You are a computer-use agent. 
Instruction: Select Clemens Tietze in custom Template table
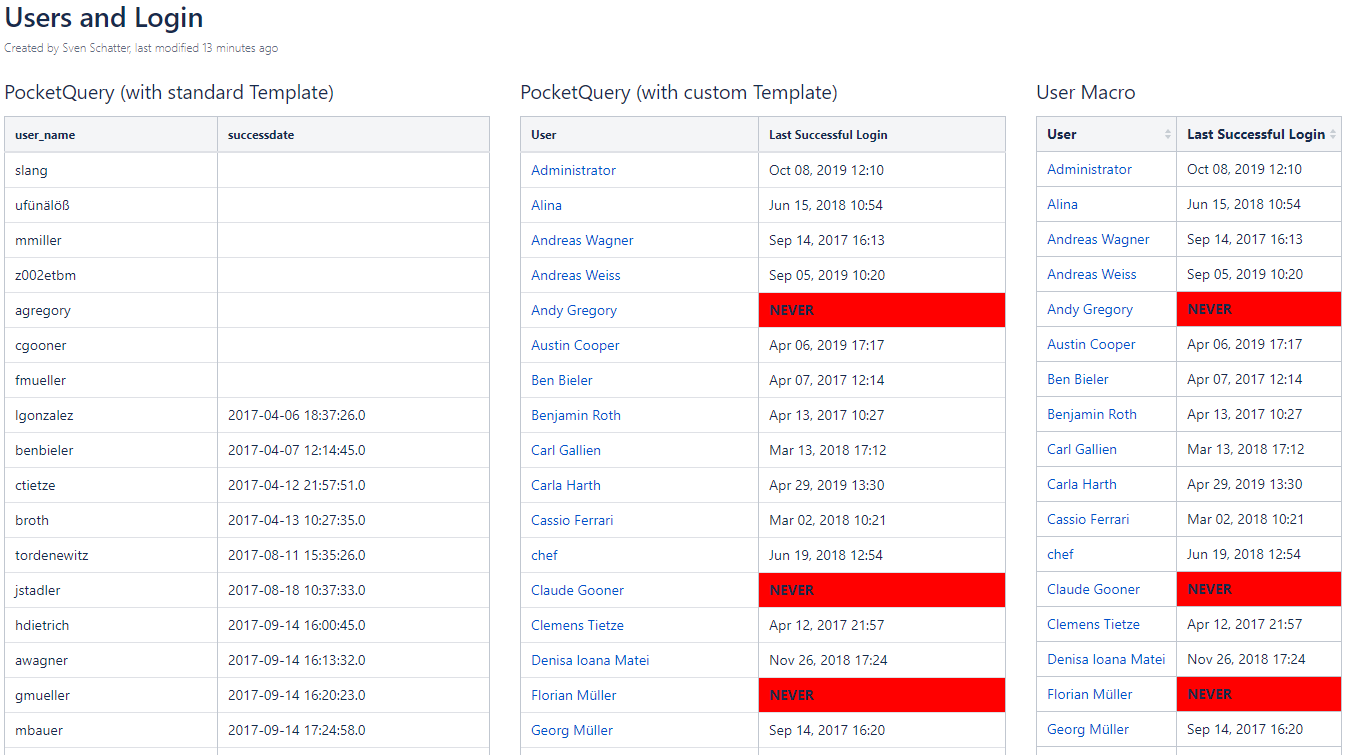(x=577, y=625)
